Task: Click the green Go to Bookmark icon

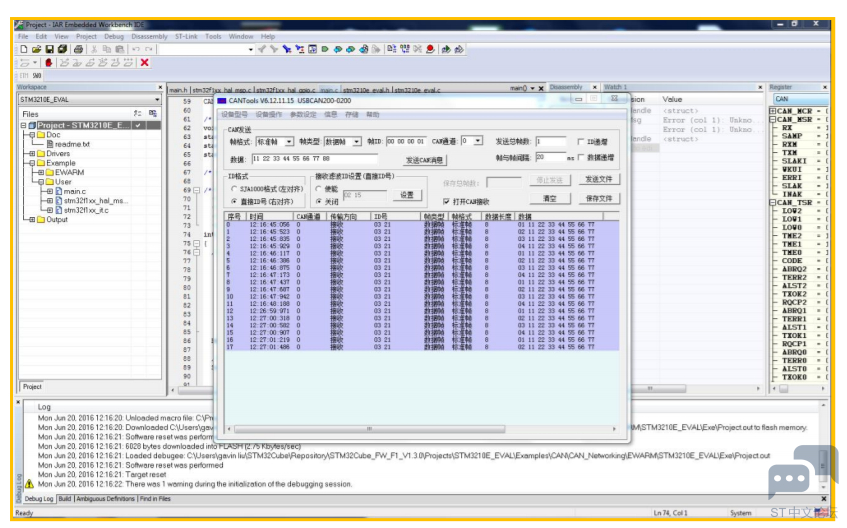Action: (325, 49)
